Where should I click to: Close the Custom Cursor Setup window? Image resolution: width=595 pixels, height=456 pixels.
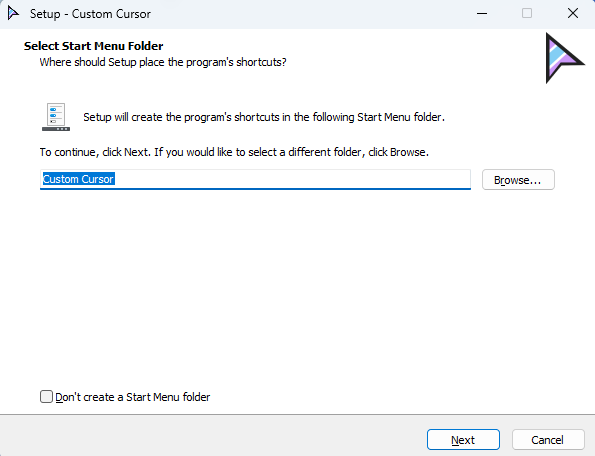573,14
